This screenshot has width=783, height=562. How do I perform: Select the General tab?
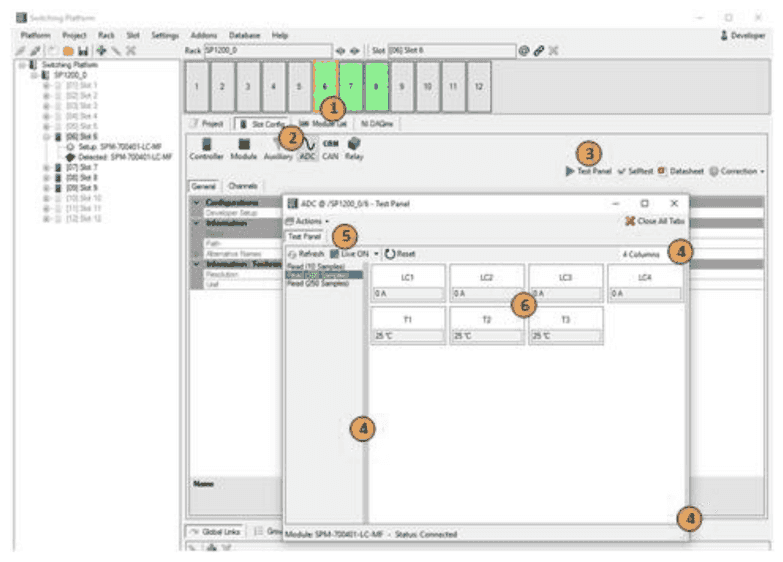[204, 186]
